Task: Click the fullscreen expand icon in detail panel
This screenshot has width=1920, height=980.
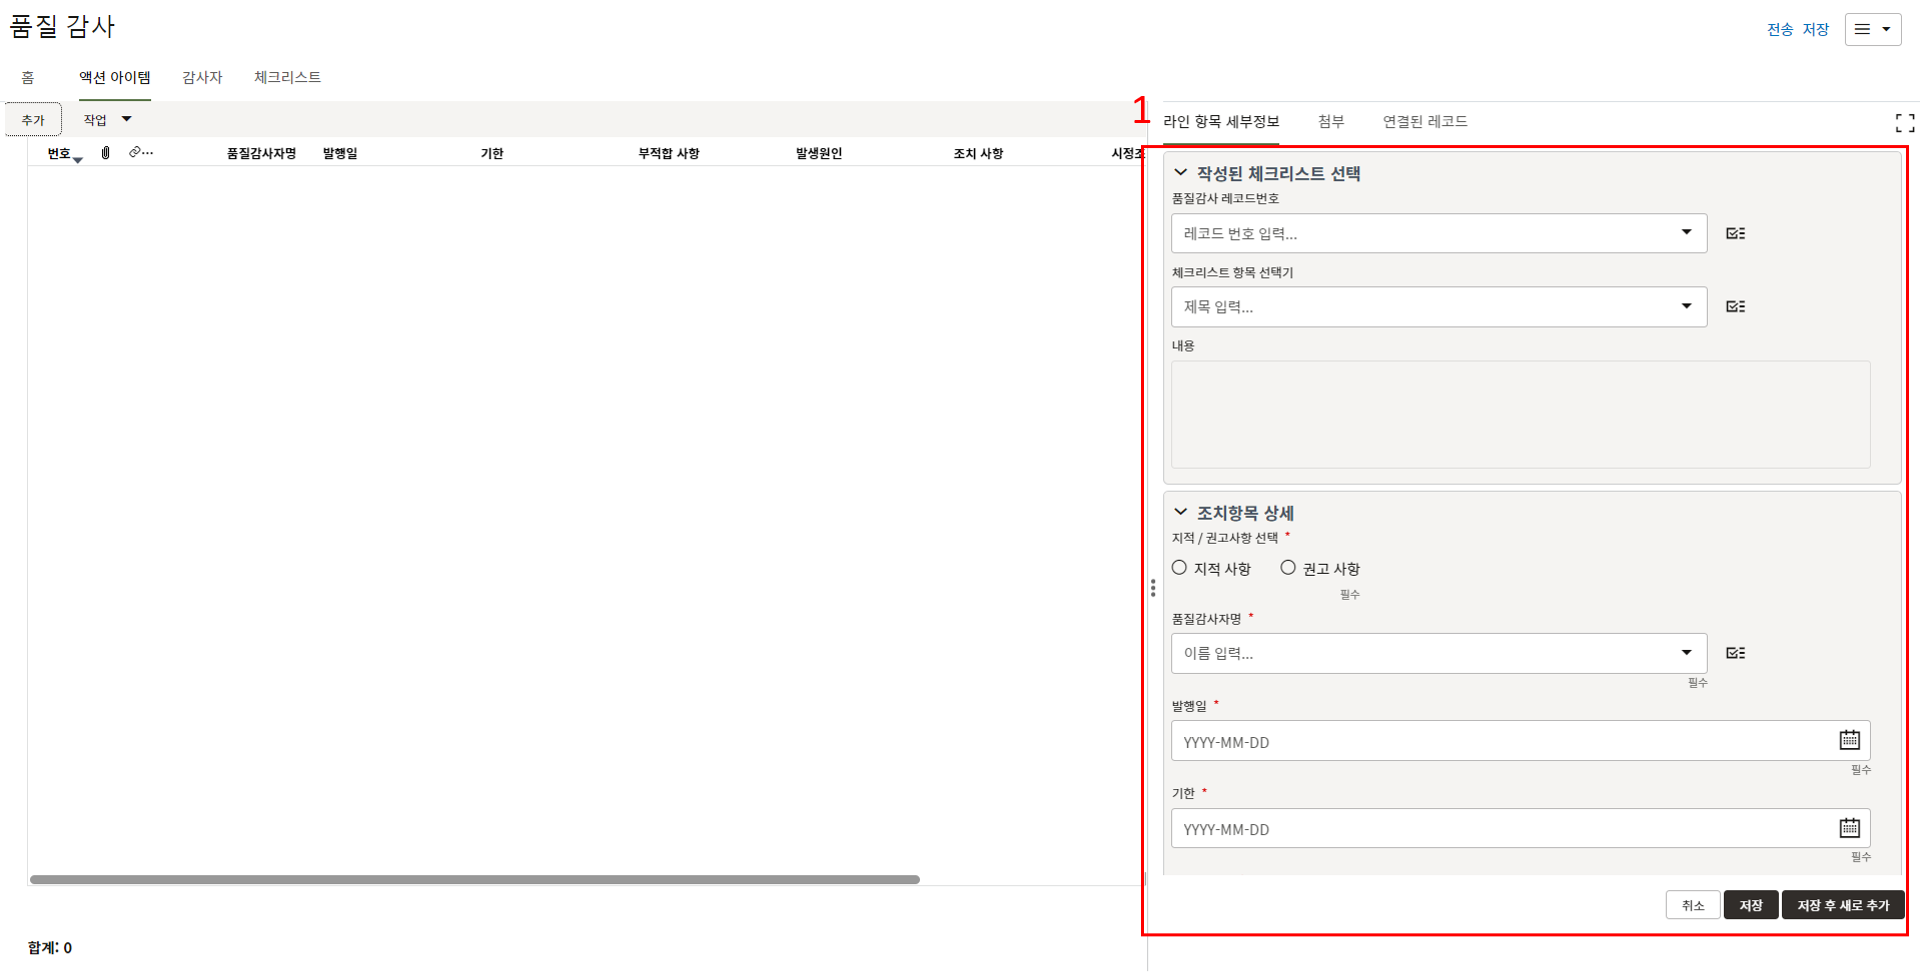Action: 1904,123
